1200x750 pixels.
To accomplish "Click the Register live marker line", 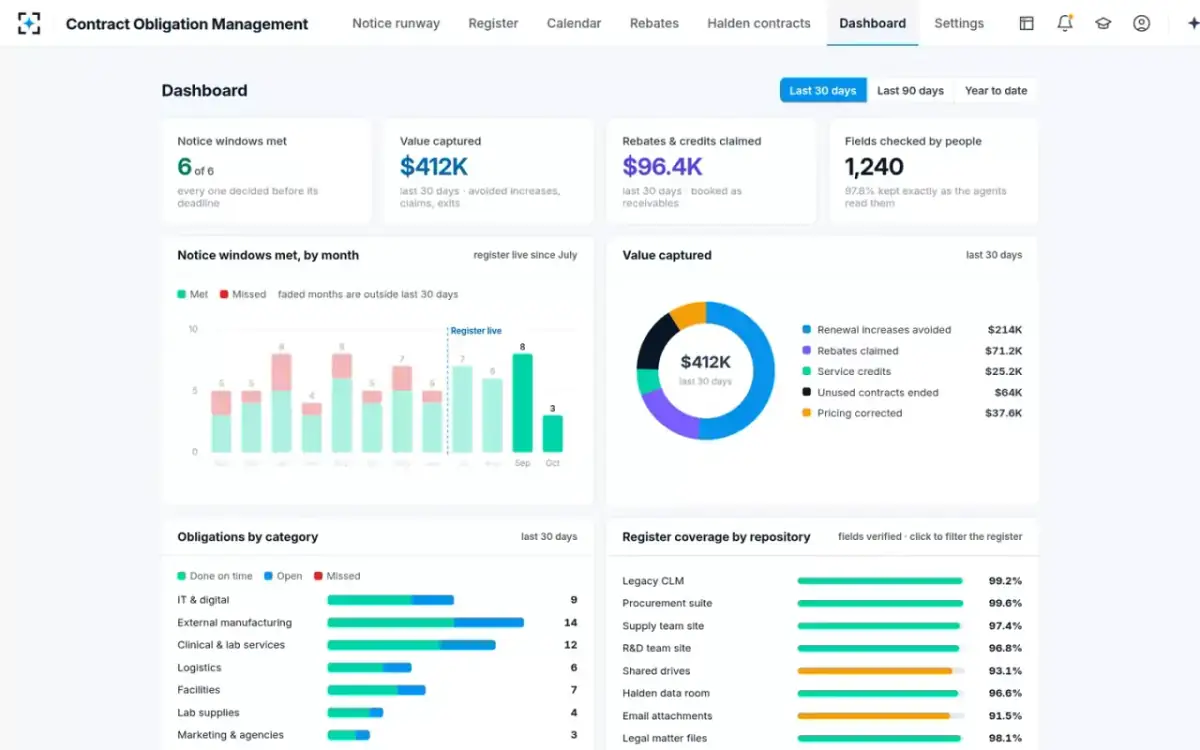I will coord(446,390).
